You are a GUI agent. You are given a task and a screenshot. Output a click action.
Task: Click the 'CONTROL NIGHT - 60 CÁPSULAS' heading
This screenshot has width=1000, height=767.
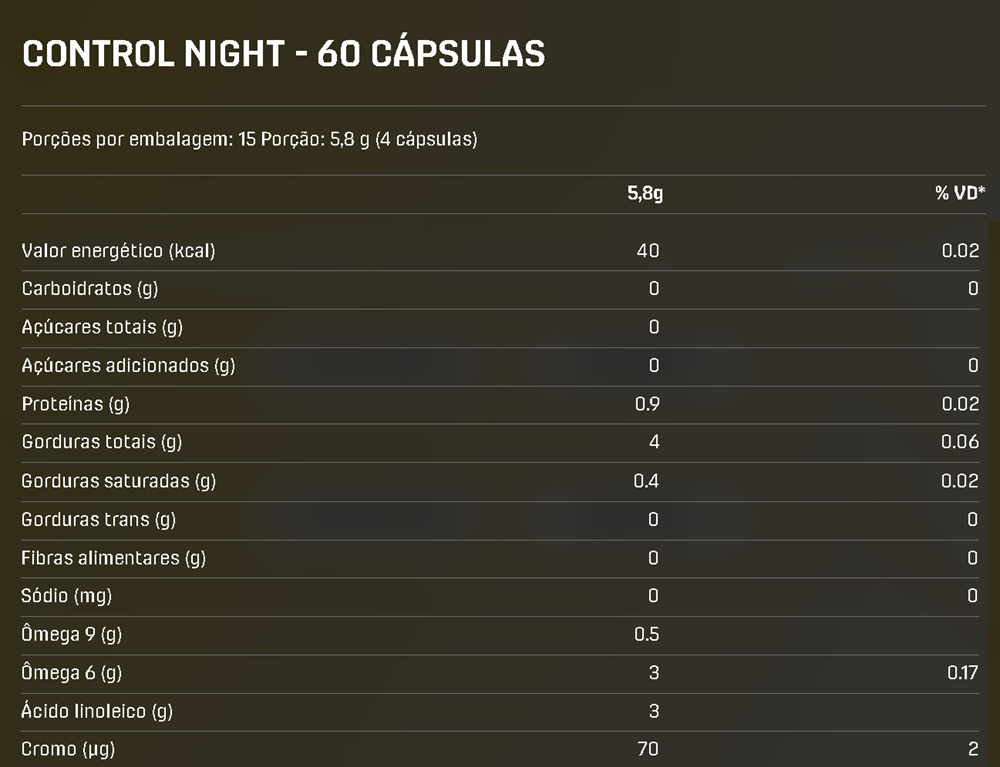[283, 54]
